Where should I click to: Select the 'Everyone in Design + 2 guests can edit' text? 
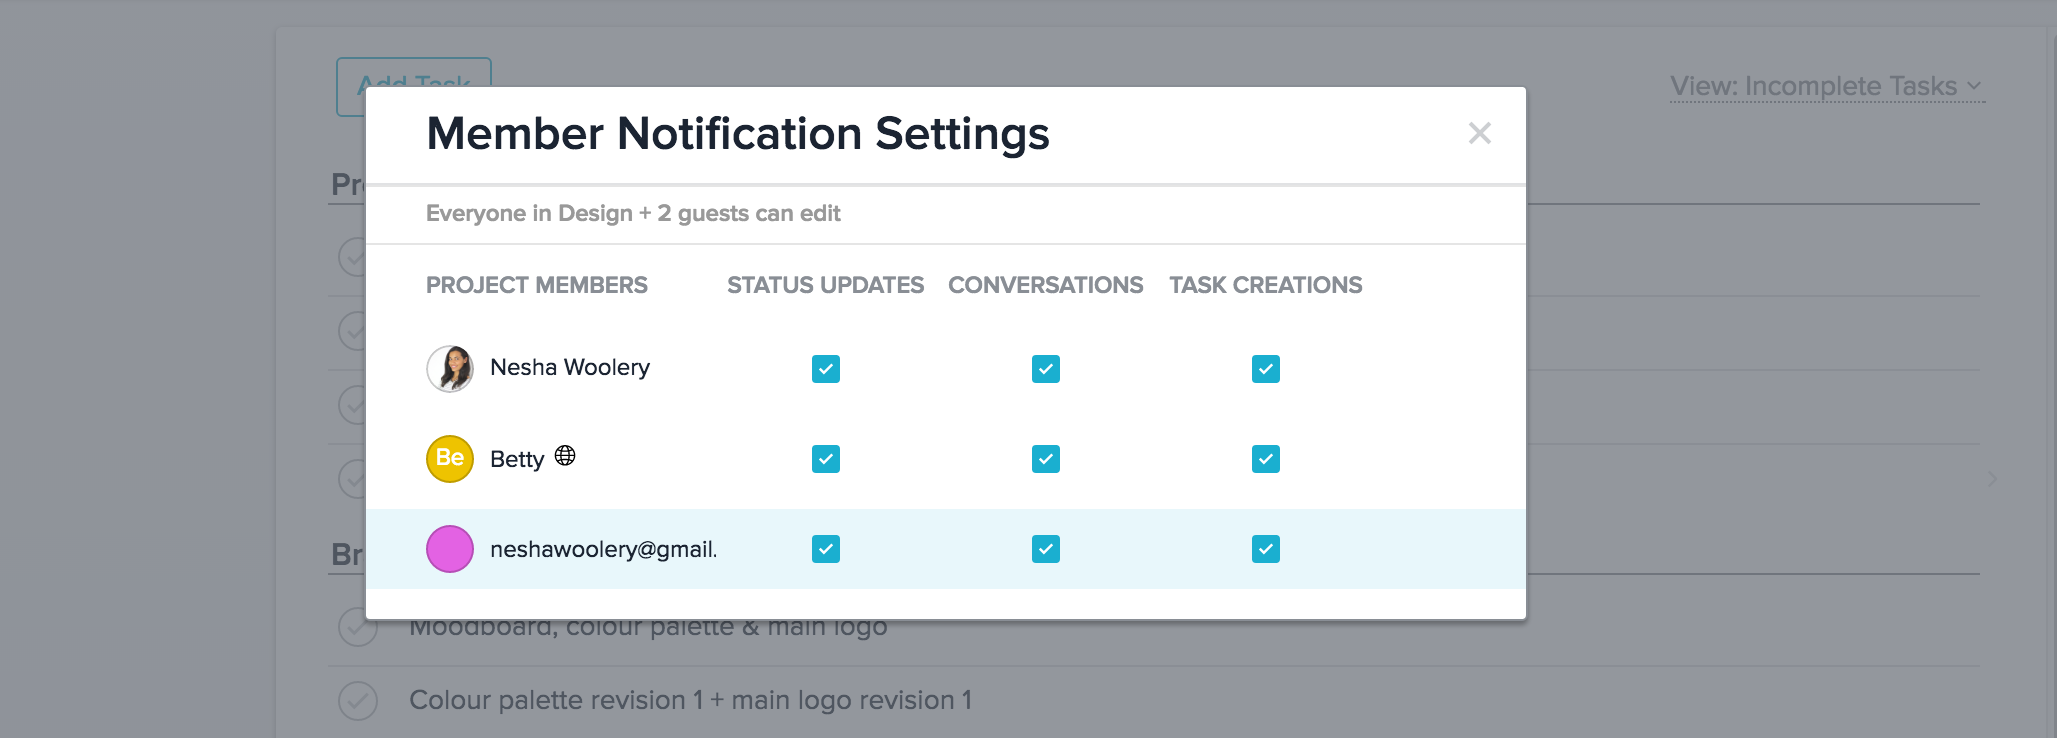coord(633,213)
